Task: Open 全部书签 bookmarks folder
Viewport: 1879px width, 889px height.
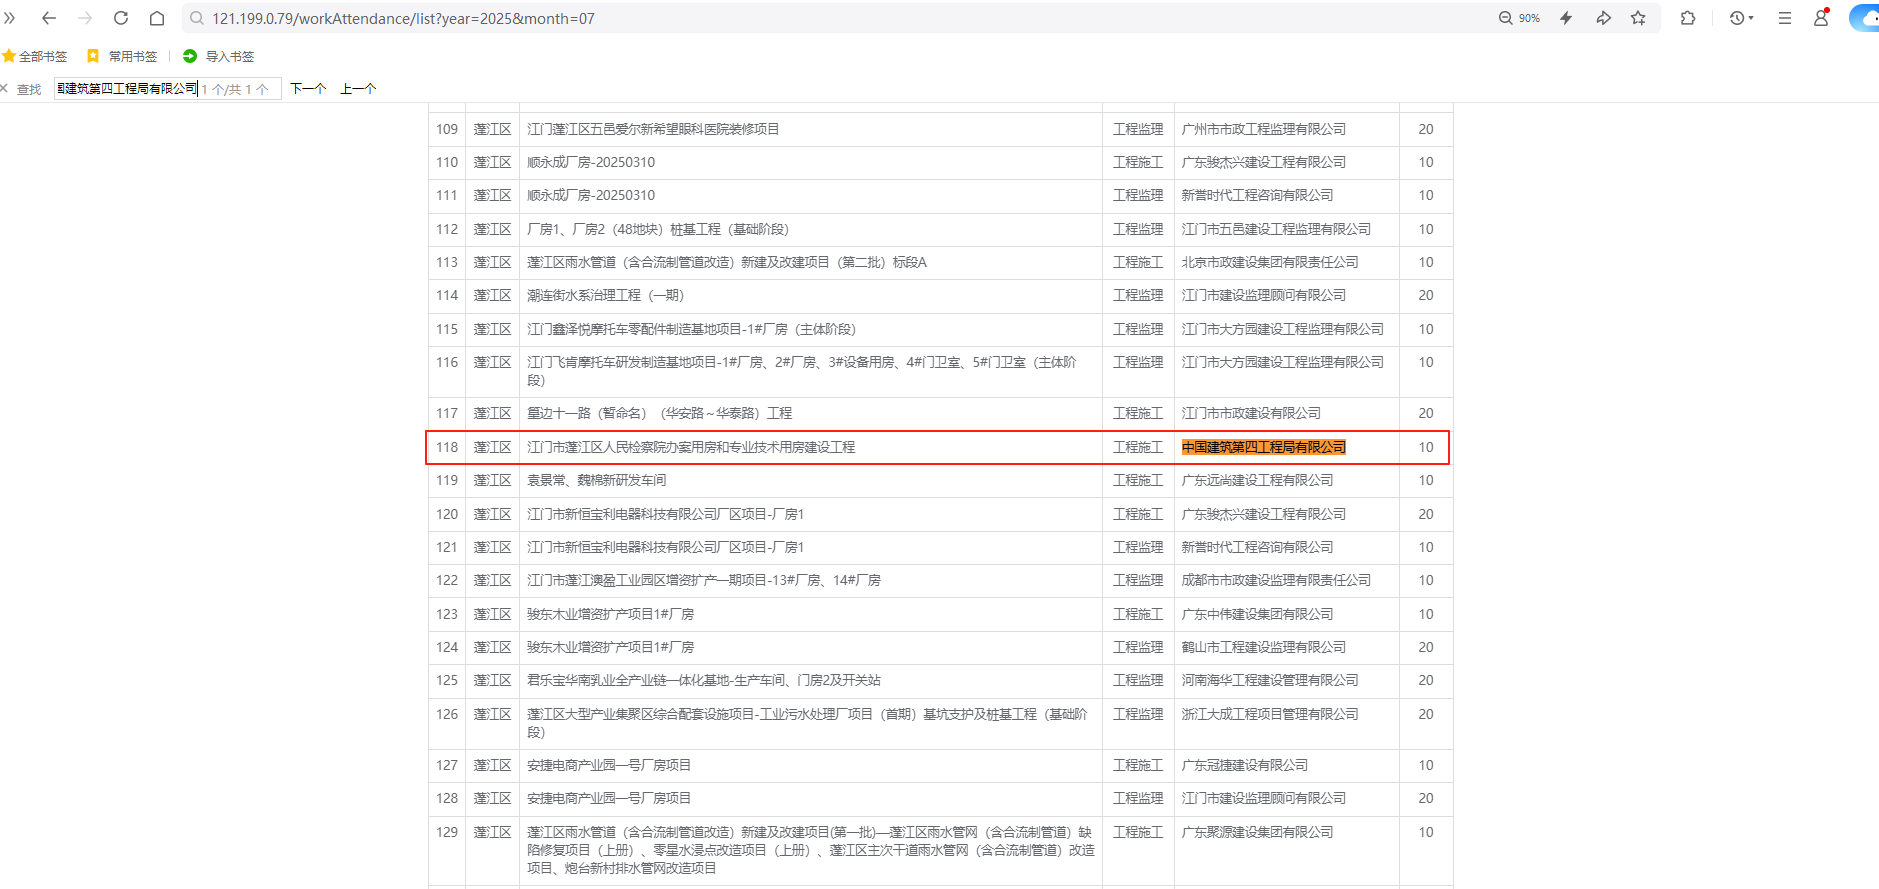Action: 35,56
